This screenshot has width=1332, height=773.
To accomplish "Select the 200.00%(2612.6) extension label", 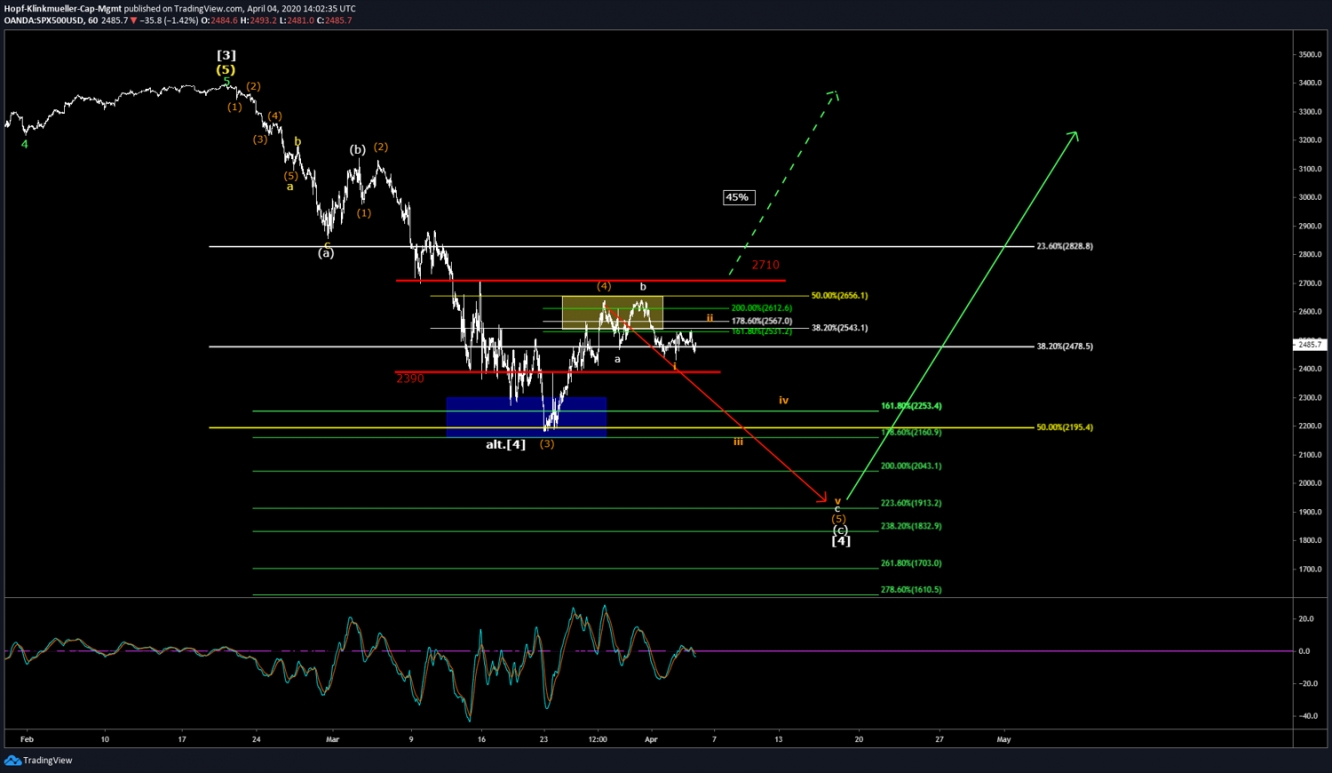I will (762, 308).
